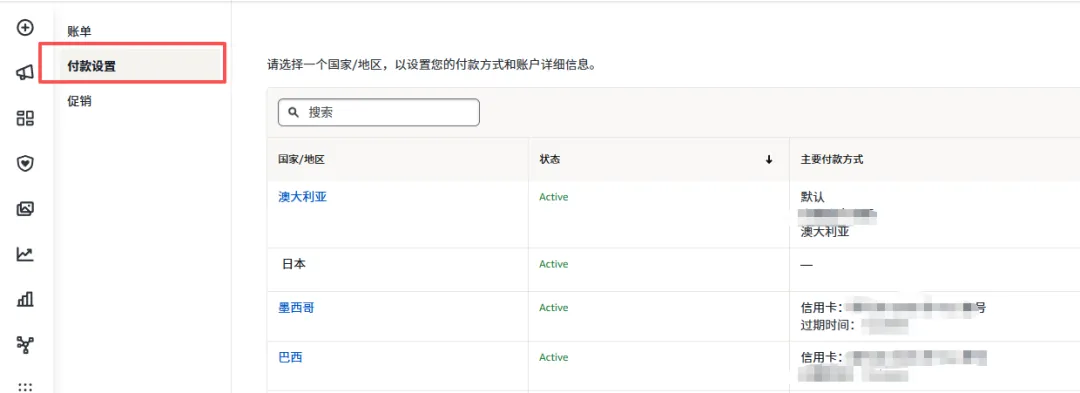Open the 墨西哥 country link
Image resolution: width=1080 pixels, height=393 pixels.
pyautogui.click(x=296, y=308)
